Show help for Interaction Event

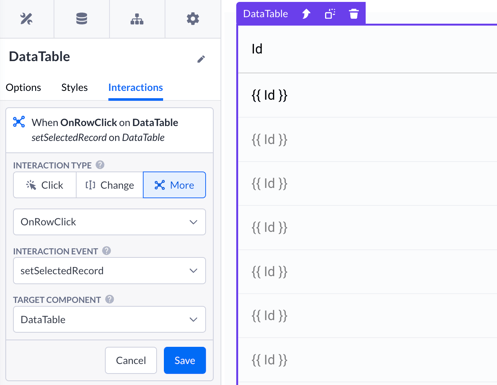click(x=106, y=251)
